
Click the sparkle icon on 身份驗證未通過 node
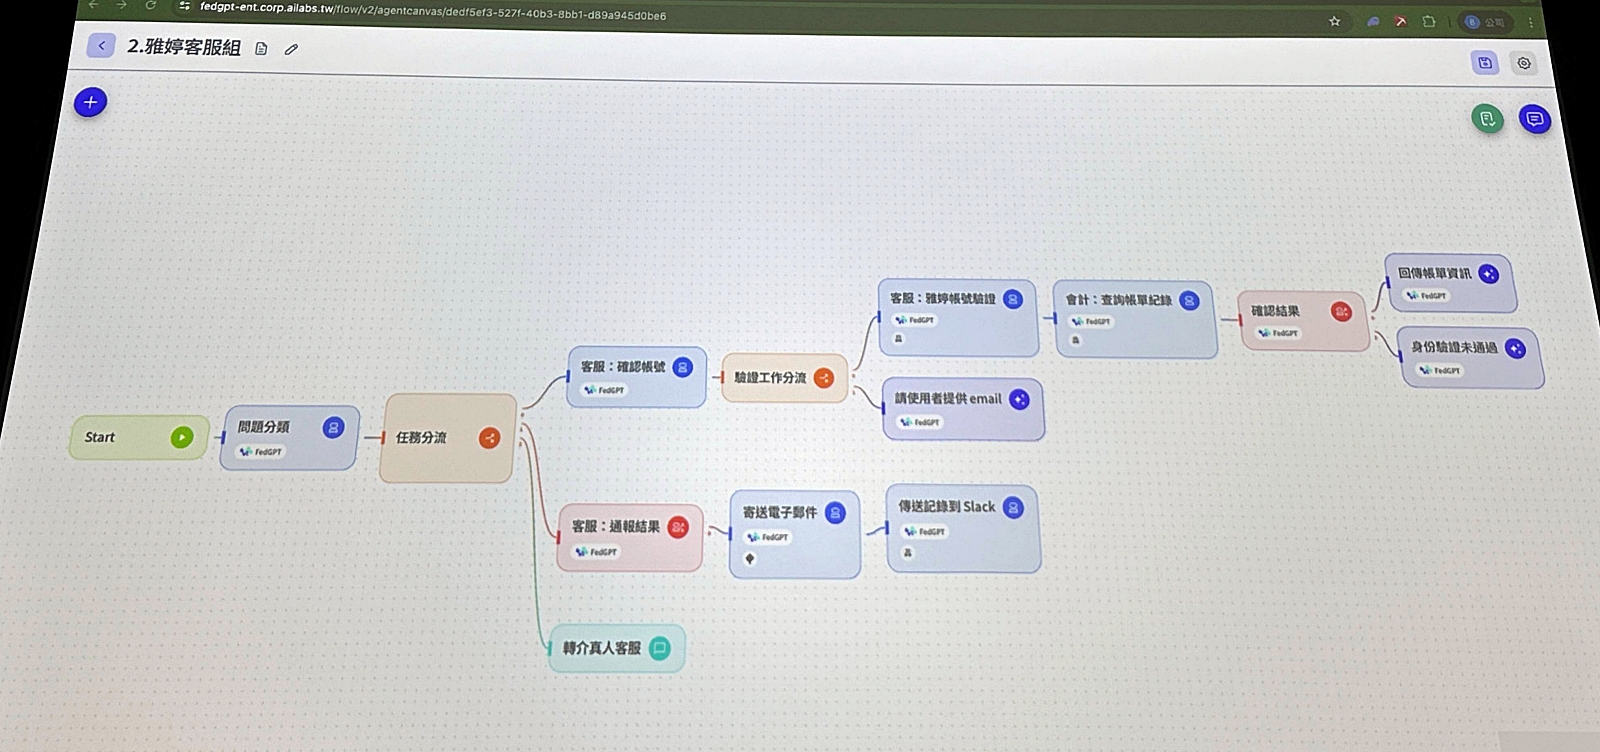1516,348
